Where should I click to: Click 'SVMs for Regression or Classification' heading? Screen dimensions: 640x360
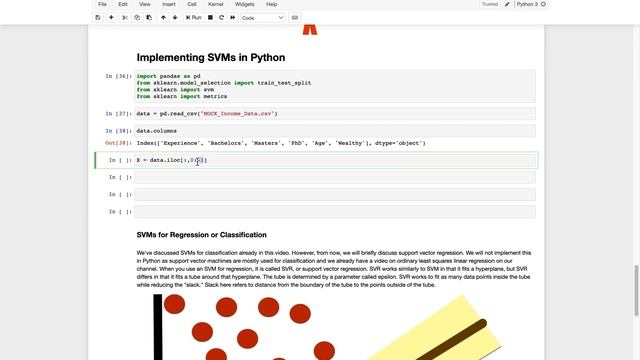[202, 235]
